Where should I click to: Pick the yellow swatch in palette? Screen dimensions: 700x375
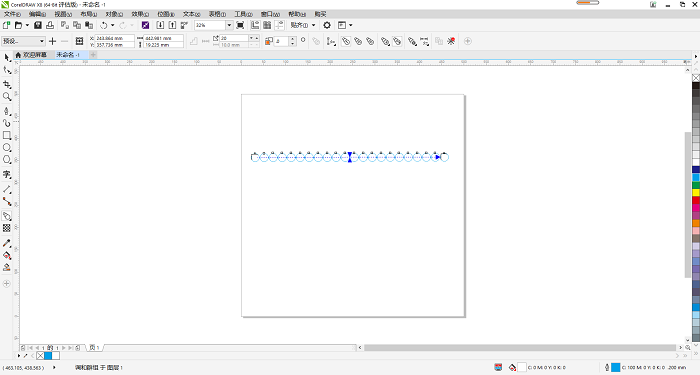(x=696, y=193)
